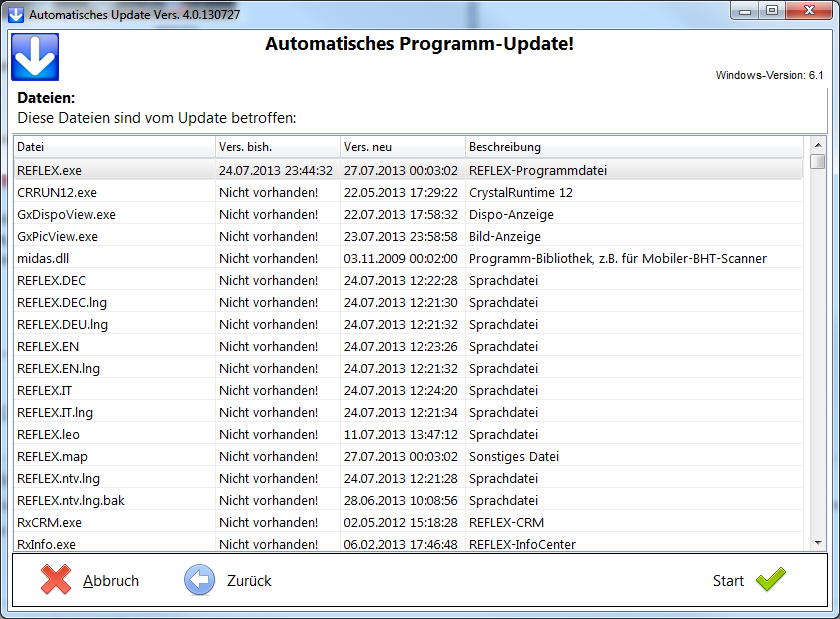Click the 22.07.2013 17:58:32 version cell

pyautogui.click(x=401, y=214)
